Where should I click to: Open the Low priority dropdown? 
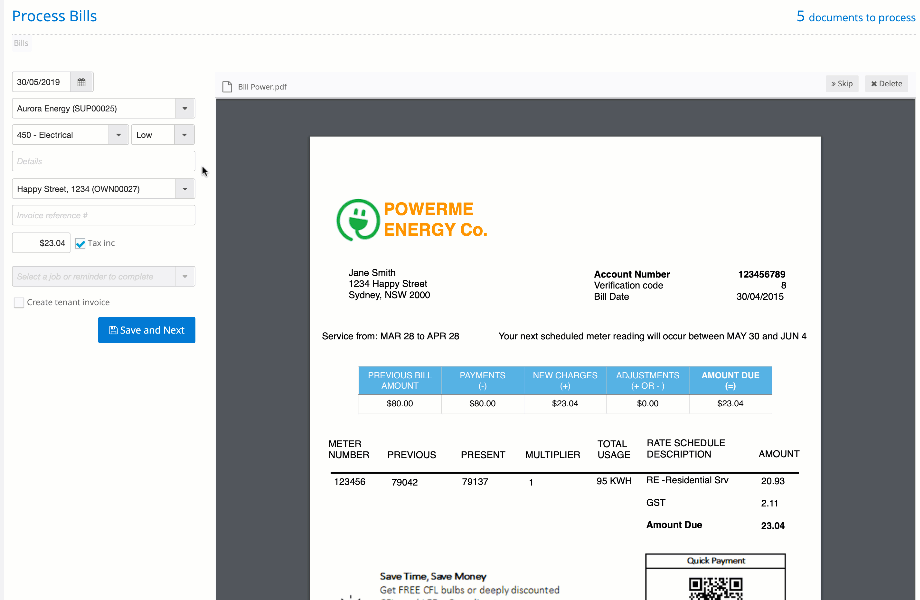[184, 135]
